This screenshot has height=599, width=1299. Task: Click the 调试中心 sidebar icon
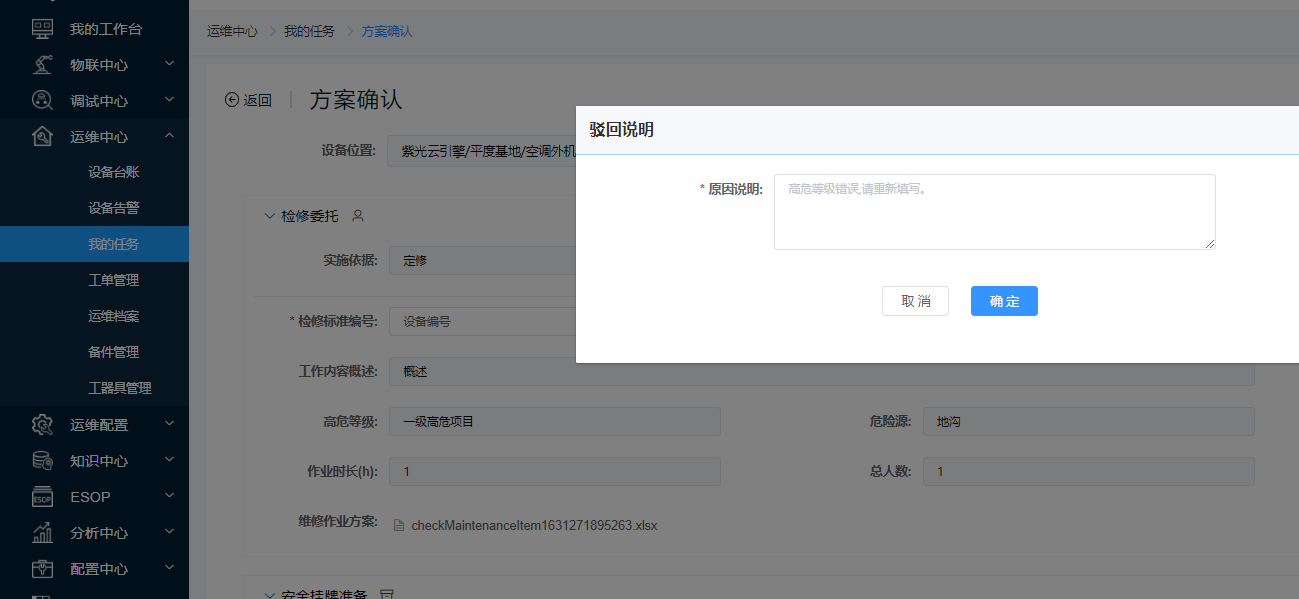tap(42, 101)
